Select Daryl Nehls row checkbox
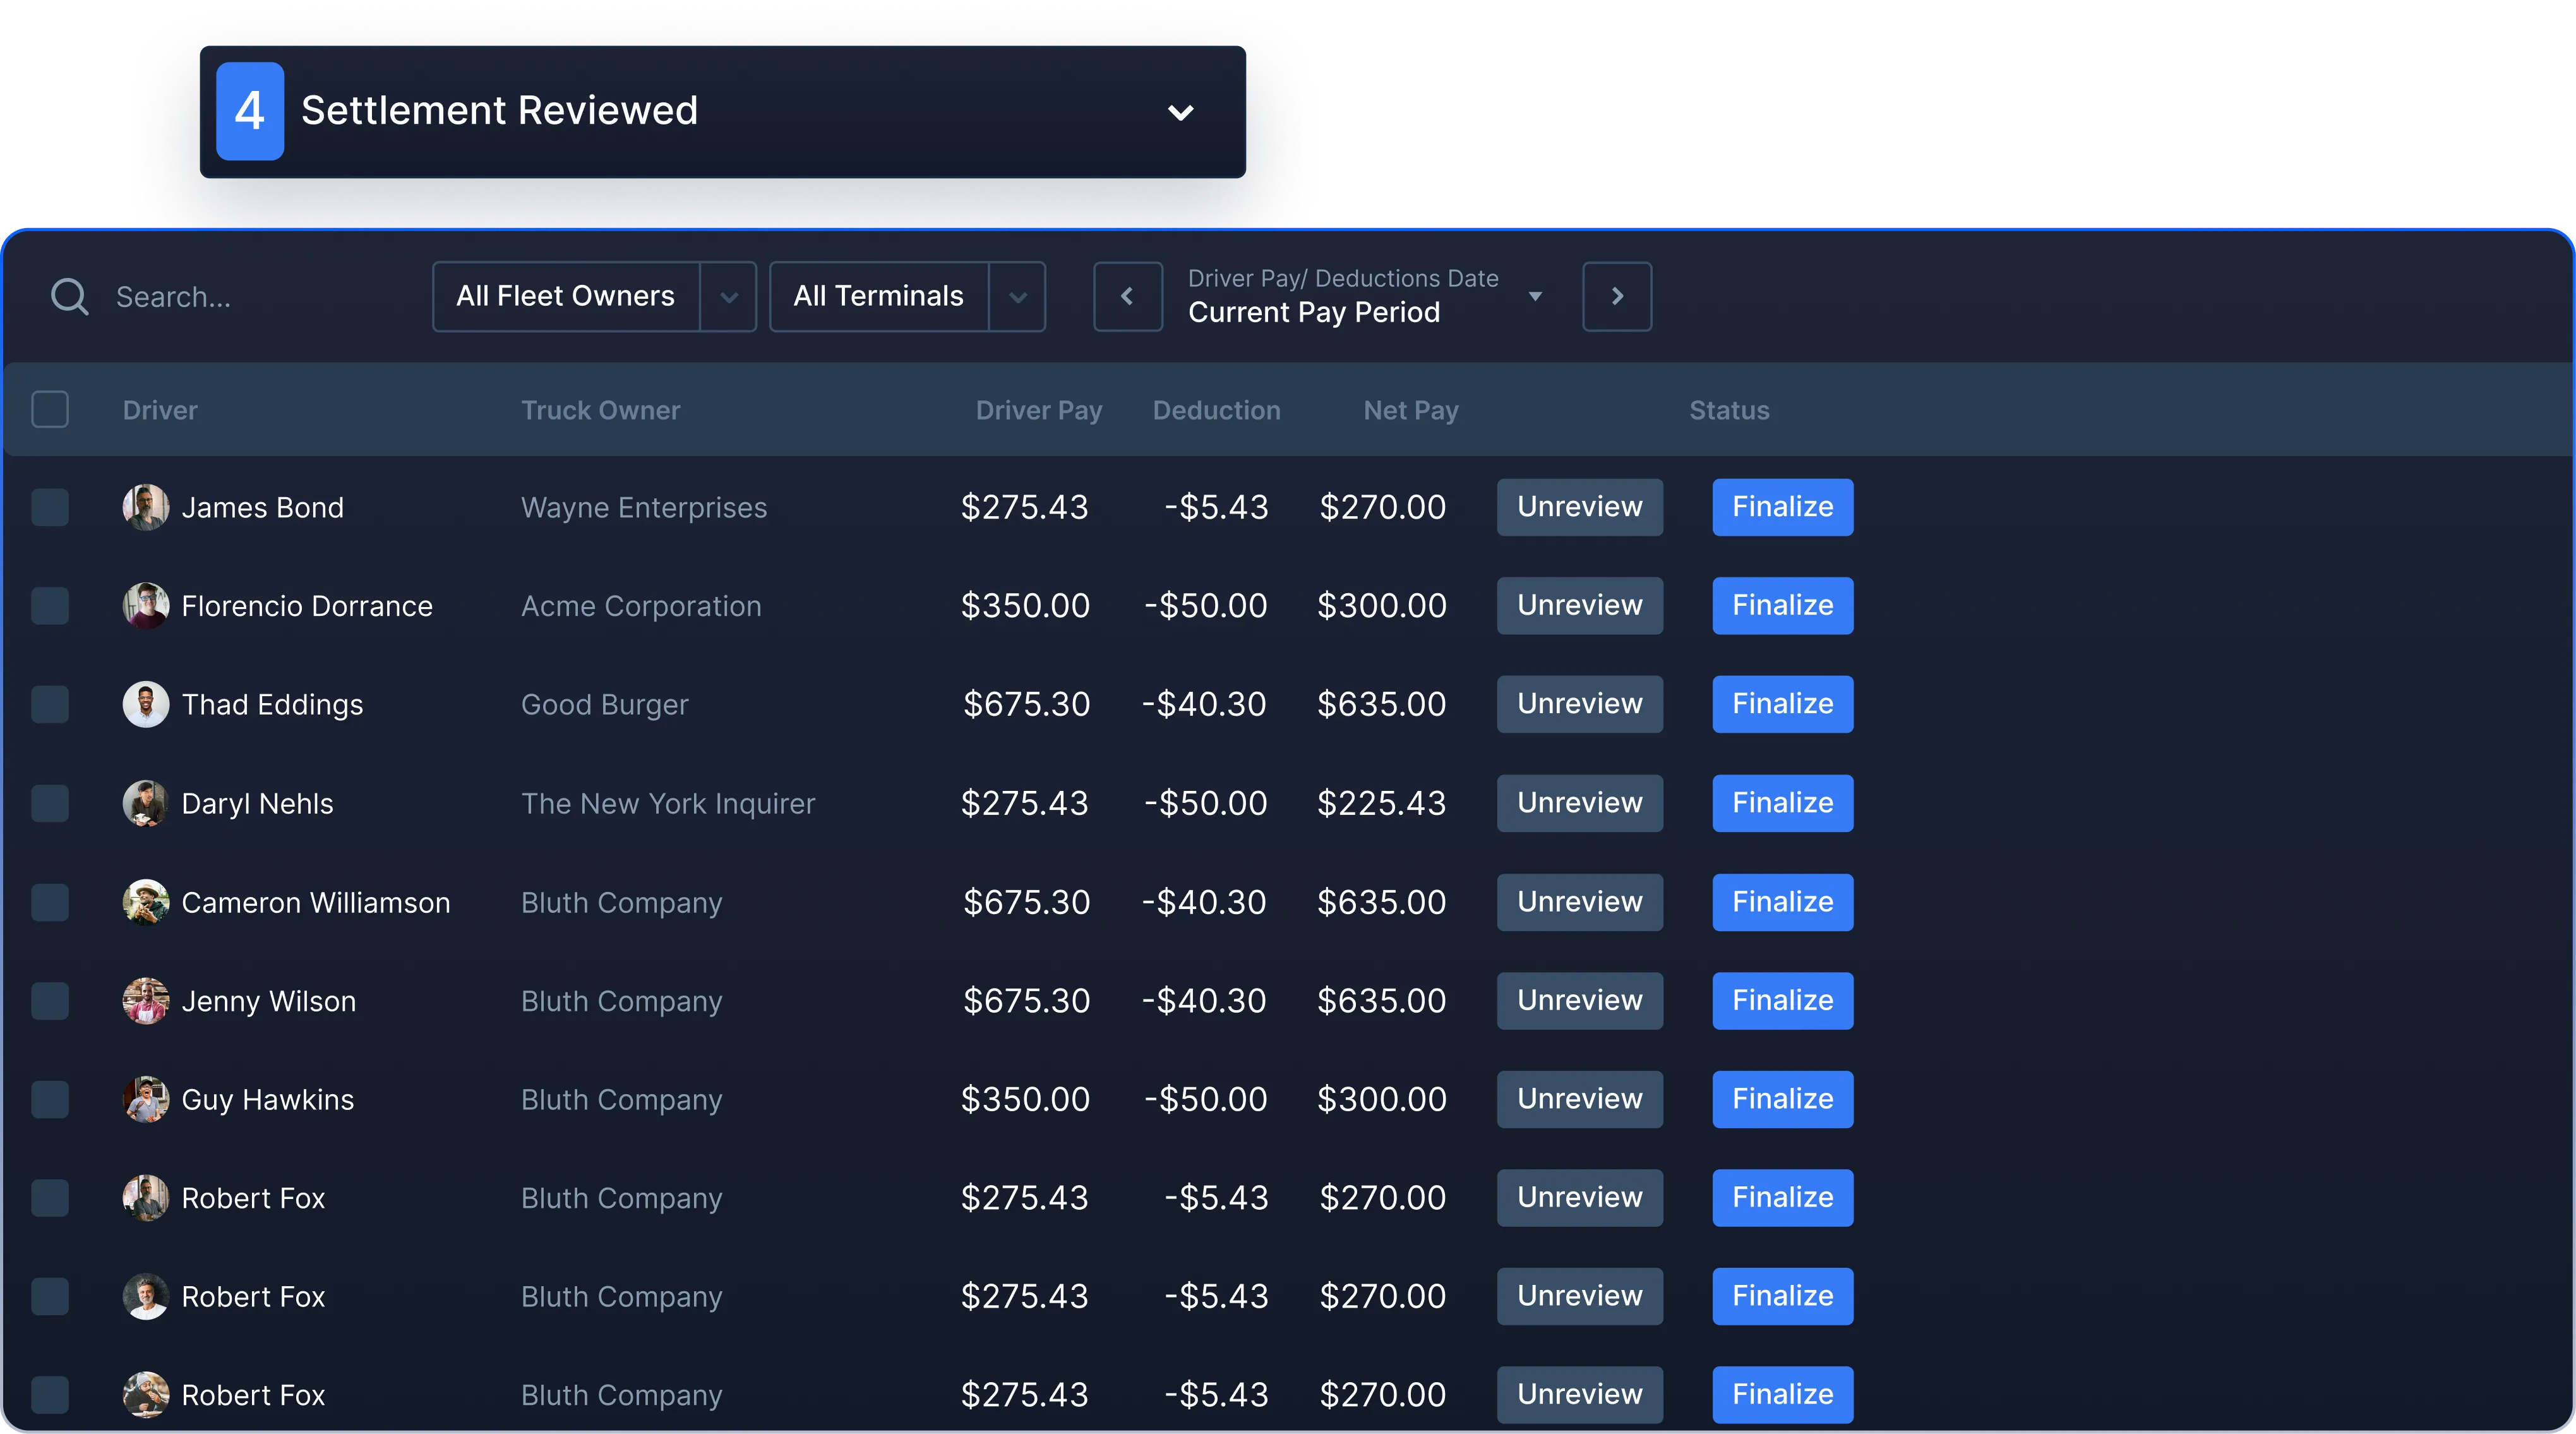Screen dimensions: 2576x1434 tap(50, 804)
